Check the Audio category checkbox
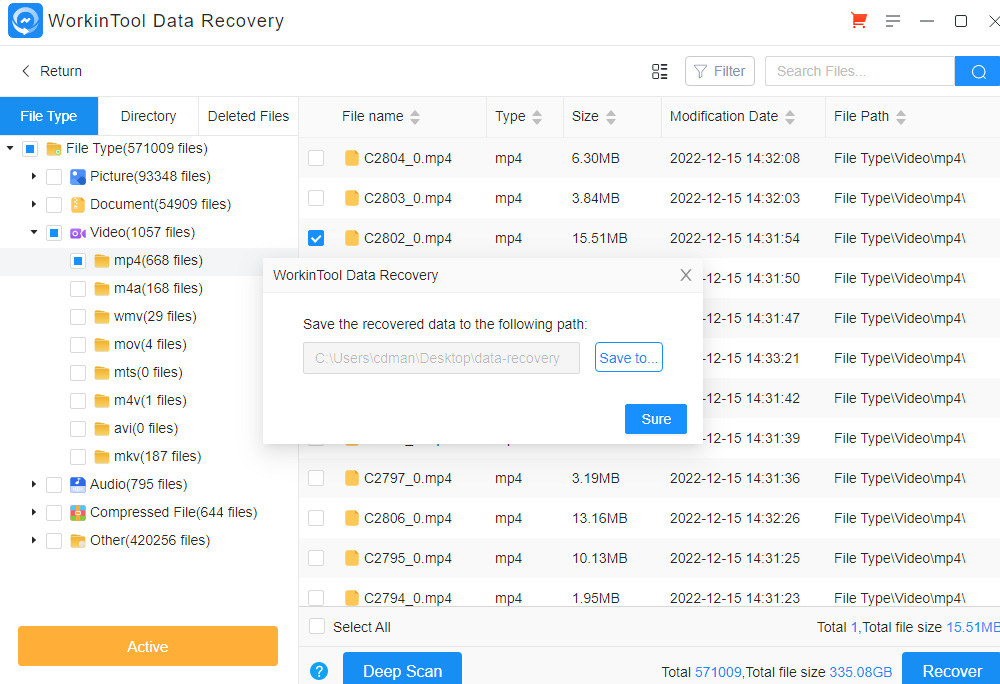 (x=54, y=484)
